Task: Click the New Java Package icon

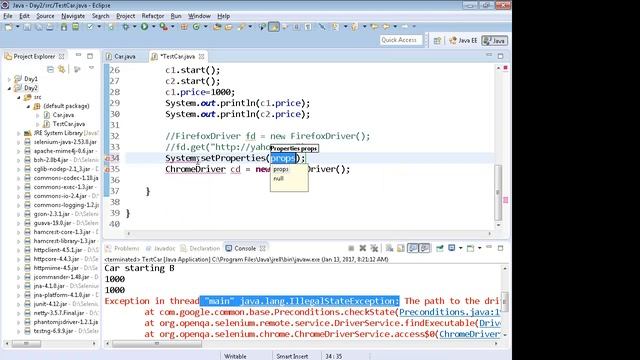Action: click(184, 27)
